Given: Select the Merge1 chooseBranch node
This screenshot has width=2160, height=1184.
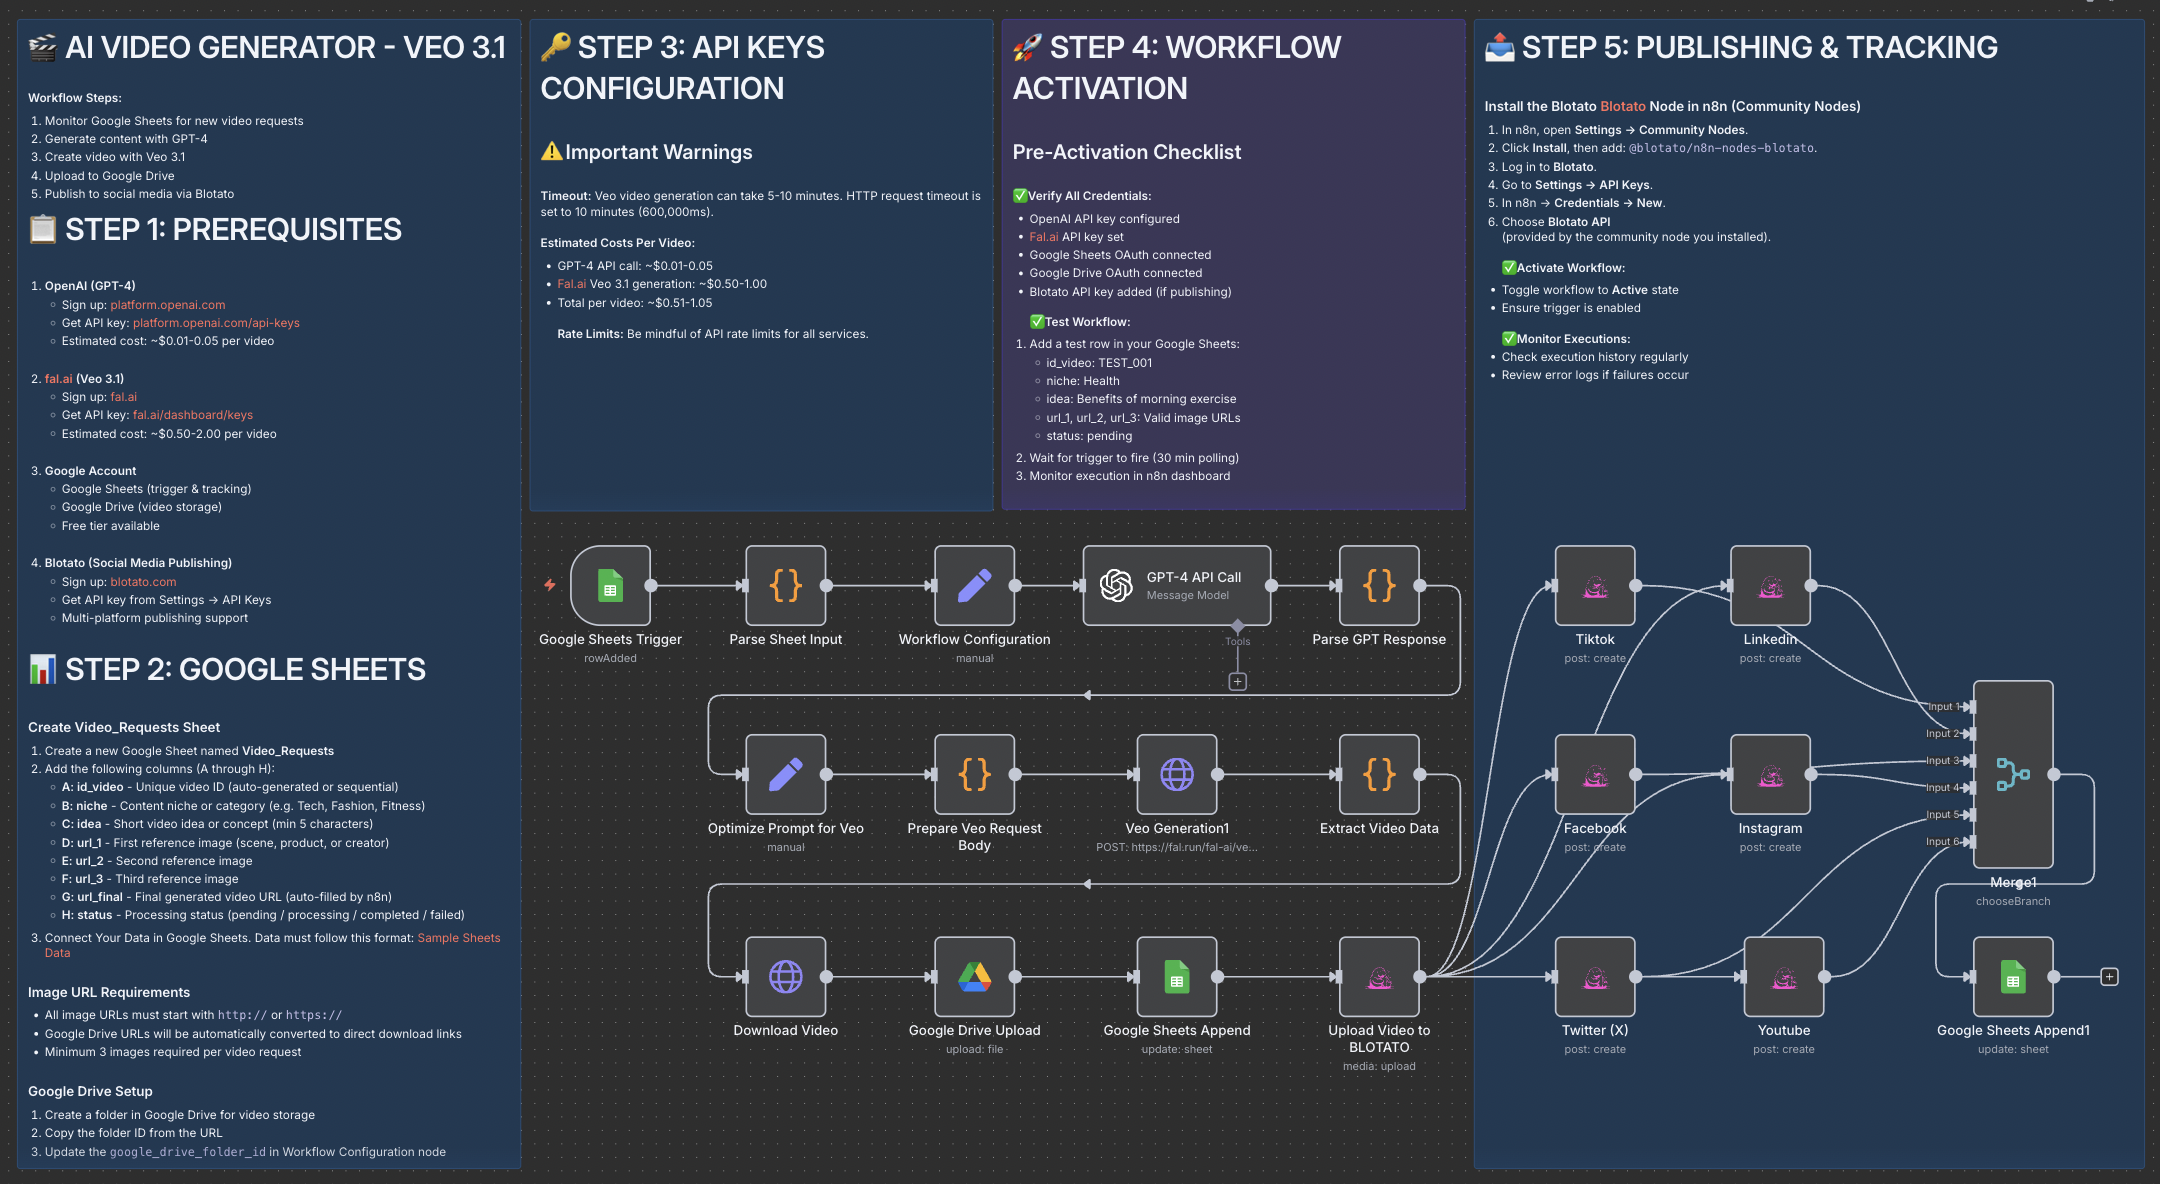Looking at the screenshot, I should pyautogui.click(x=2013, y=775).
